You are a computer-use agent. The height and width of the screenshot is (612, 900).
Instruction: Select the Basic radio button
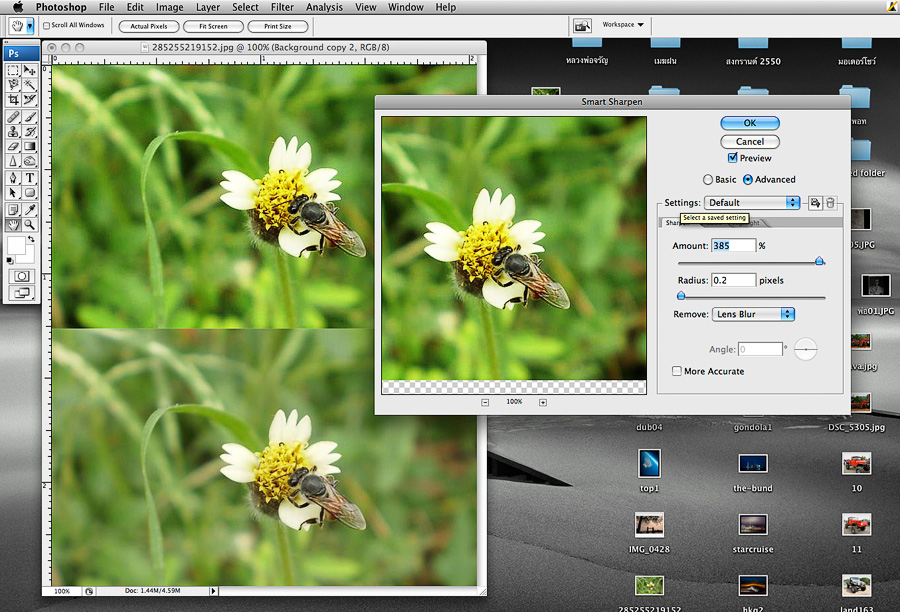click(x=709, y=180)
